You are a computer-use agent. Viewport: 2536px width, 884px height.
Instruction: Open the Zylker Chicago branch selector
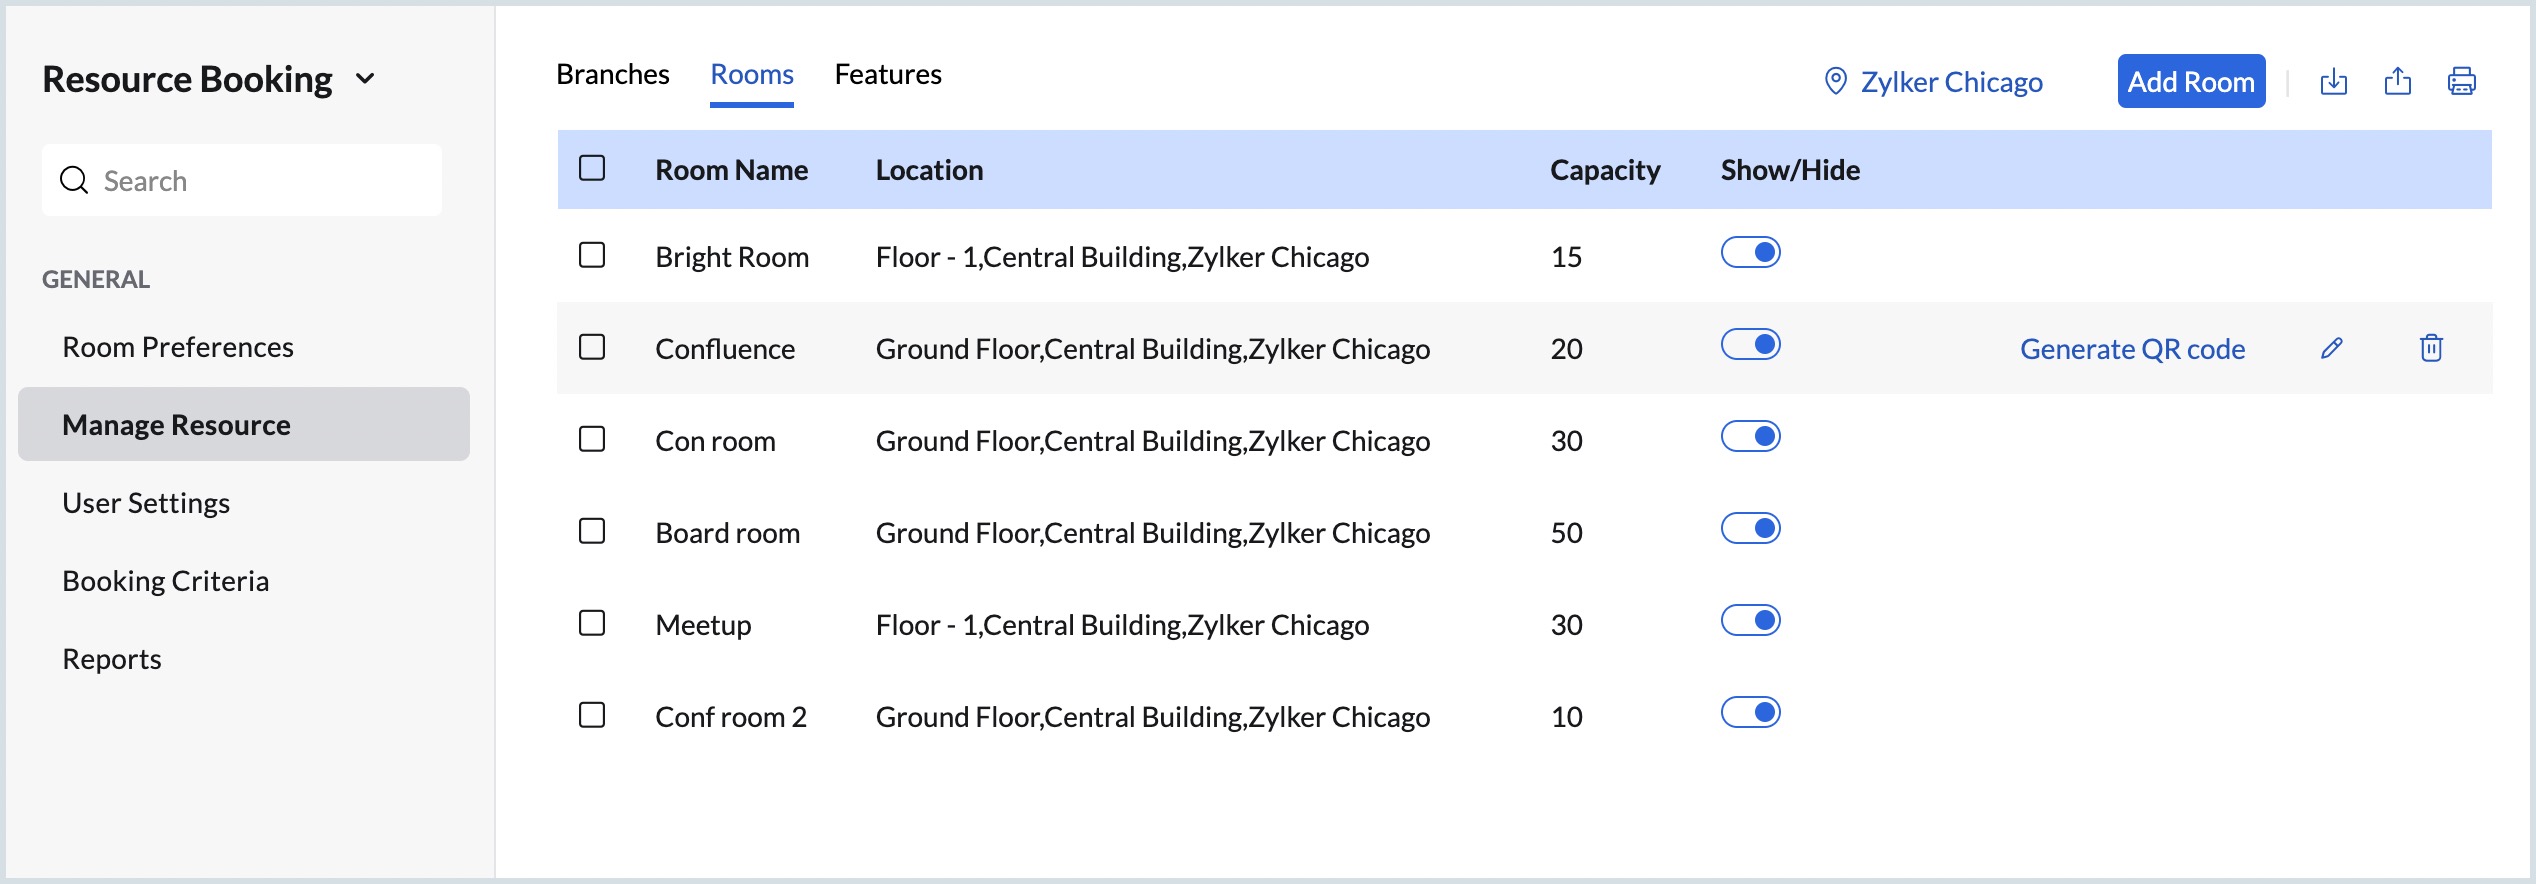tap(1950, 82)
